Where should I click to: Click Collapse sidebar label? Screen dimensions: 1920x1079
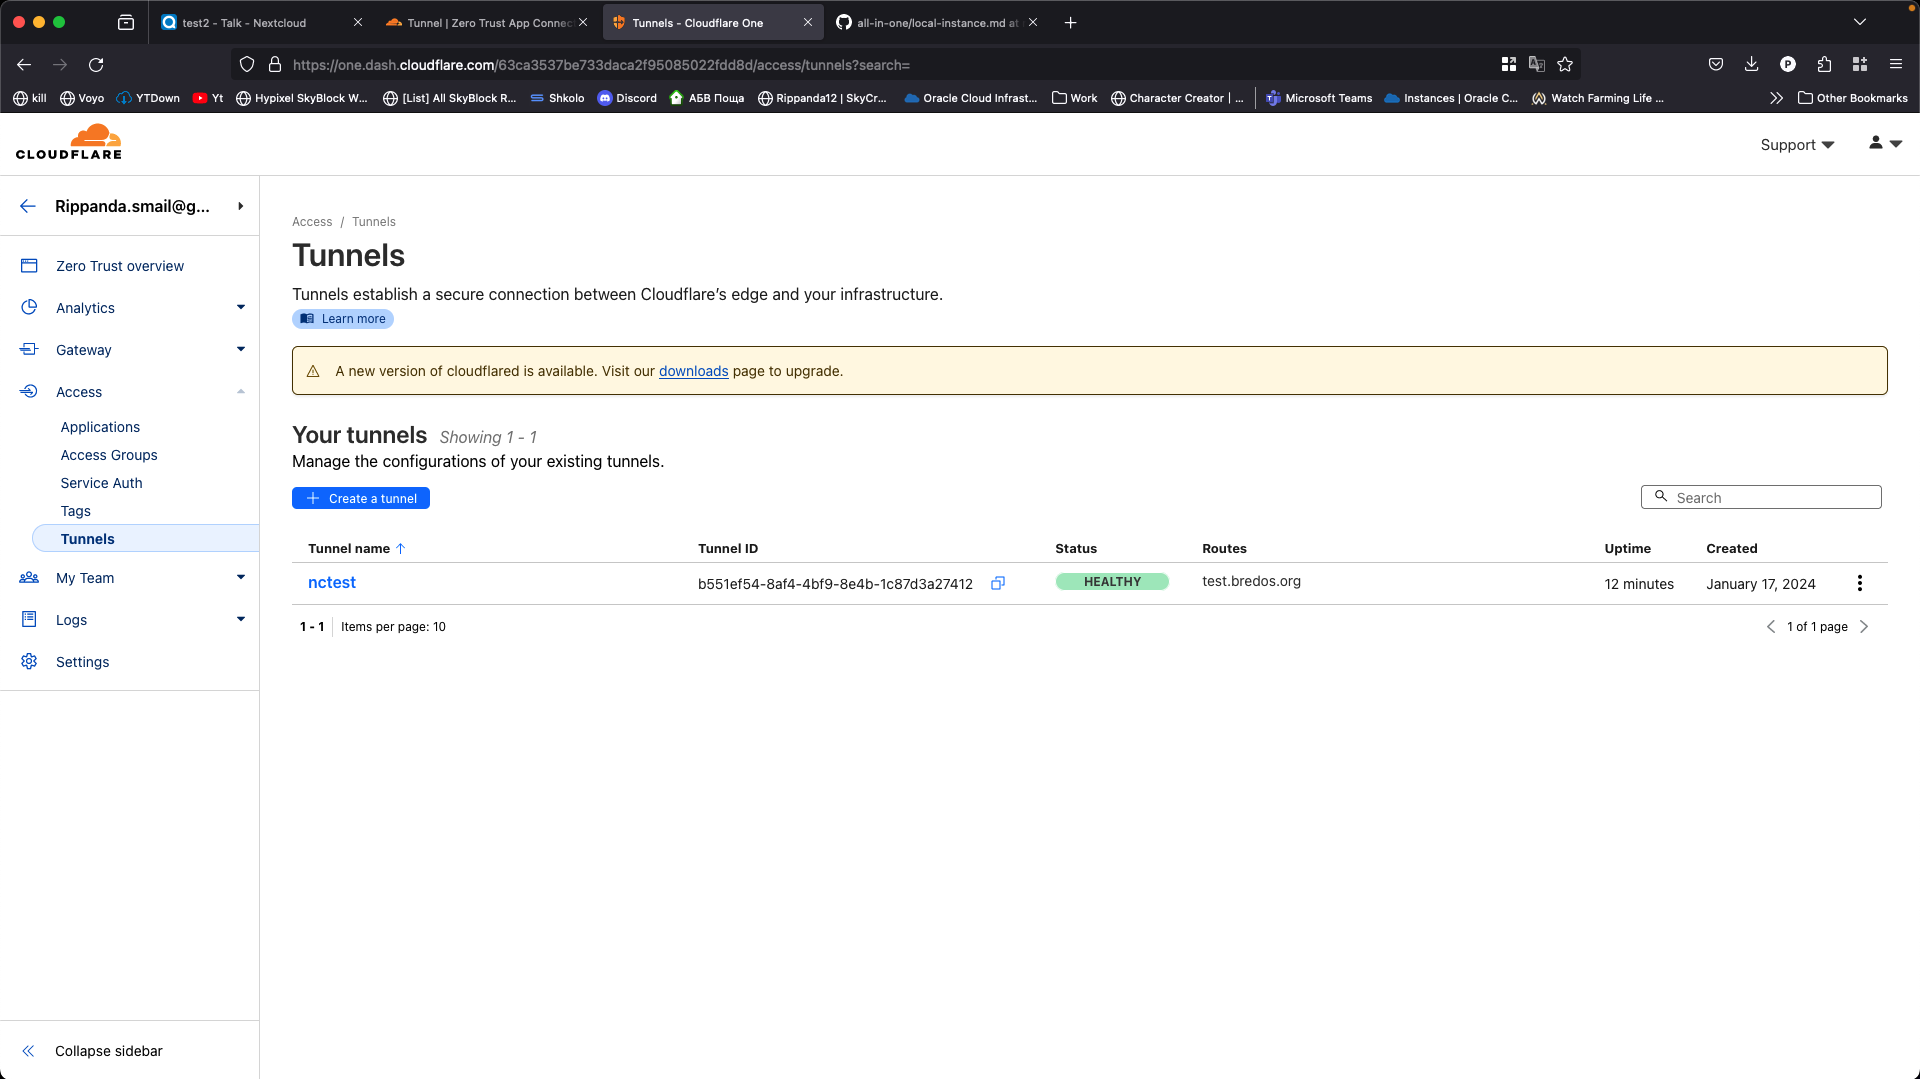[x=109, y=1051]
